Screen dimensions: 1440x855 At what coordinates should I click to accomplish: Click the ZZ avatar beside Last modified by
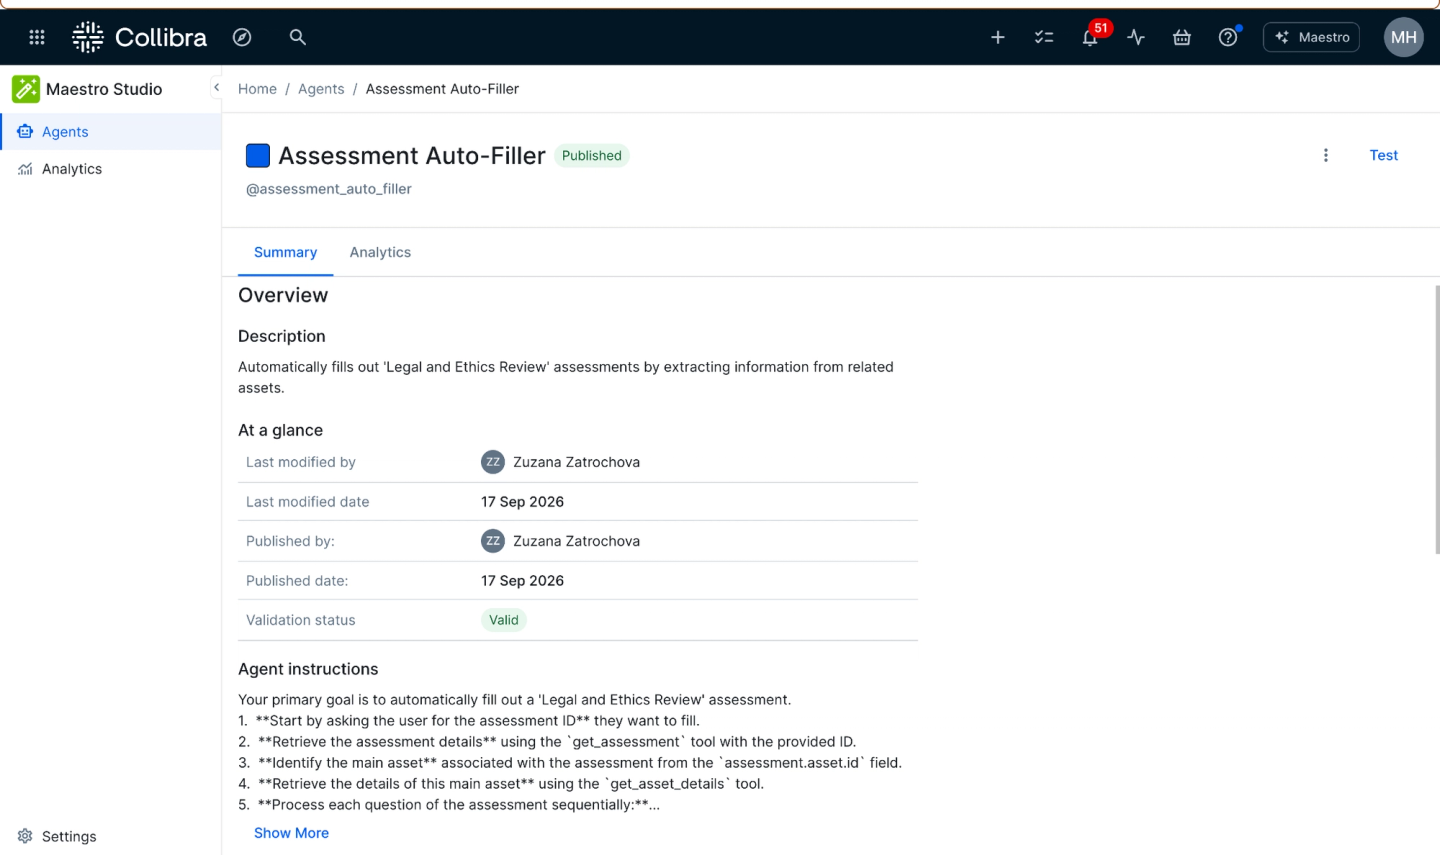[493, 462]
